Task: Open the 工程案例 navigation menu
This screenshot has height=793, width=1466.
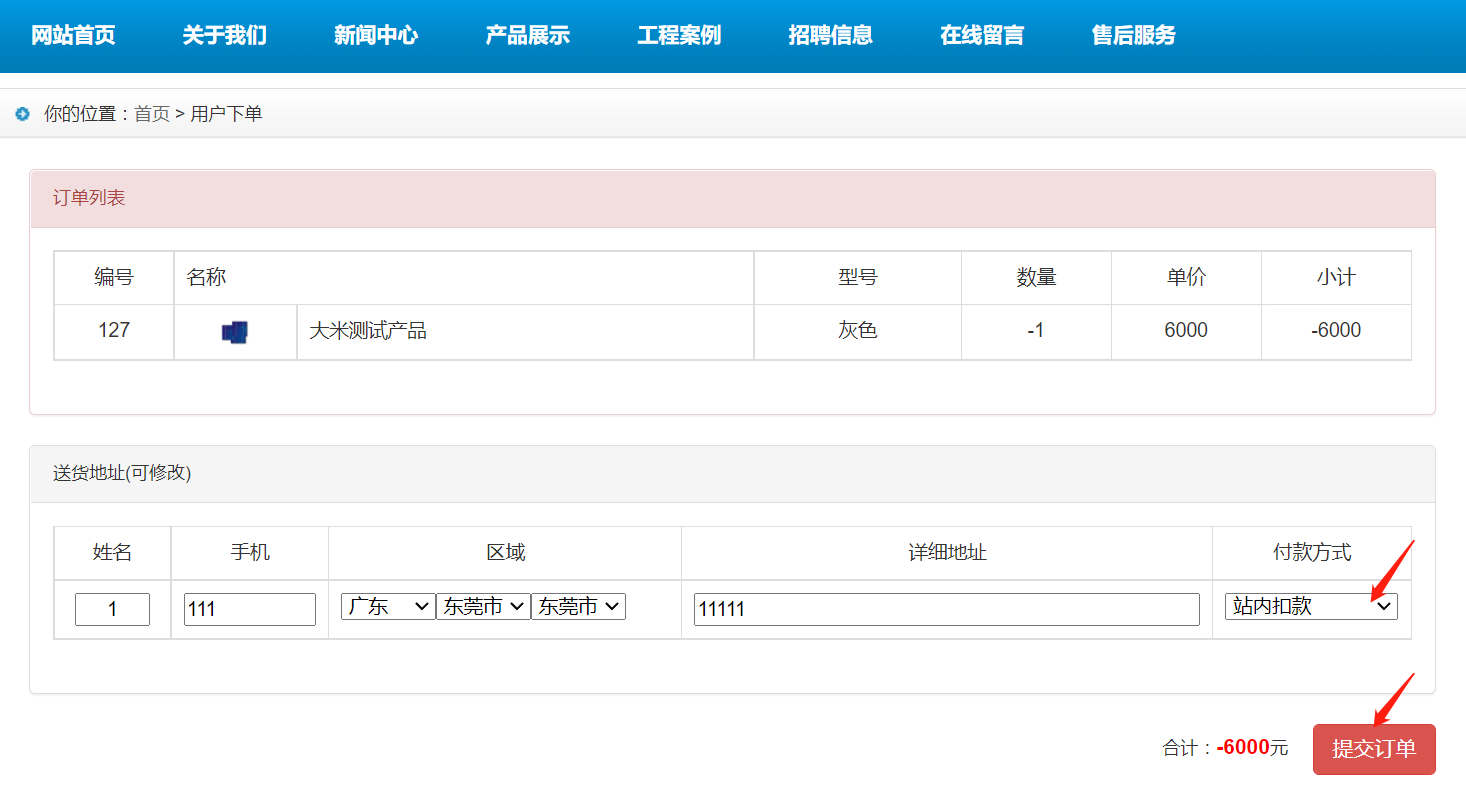Action: 678,35
